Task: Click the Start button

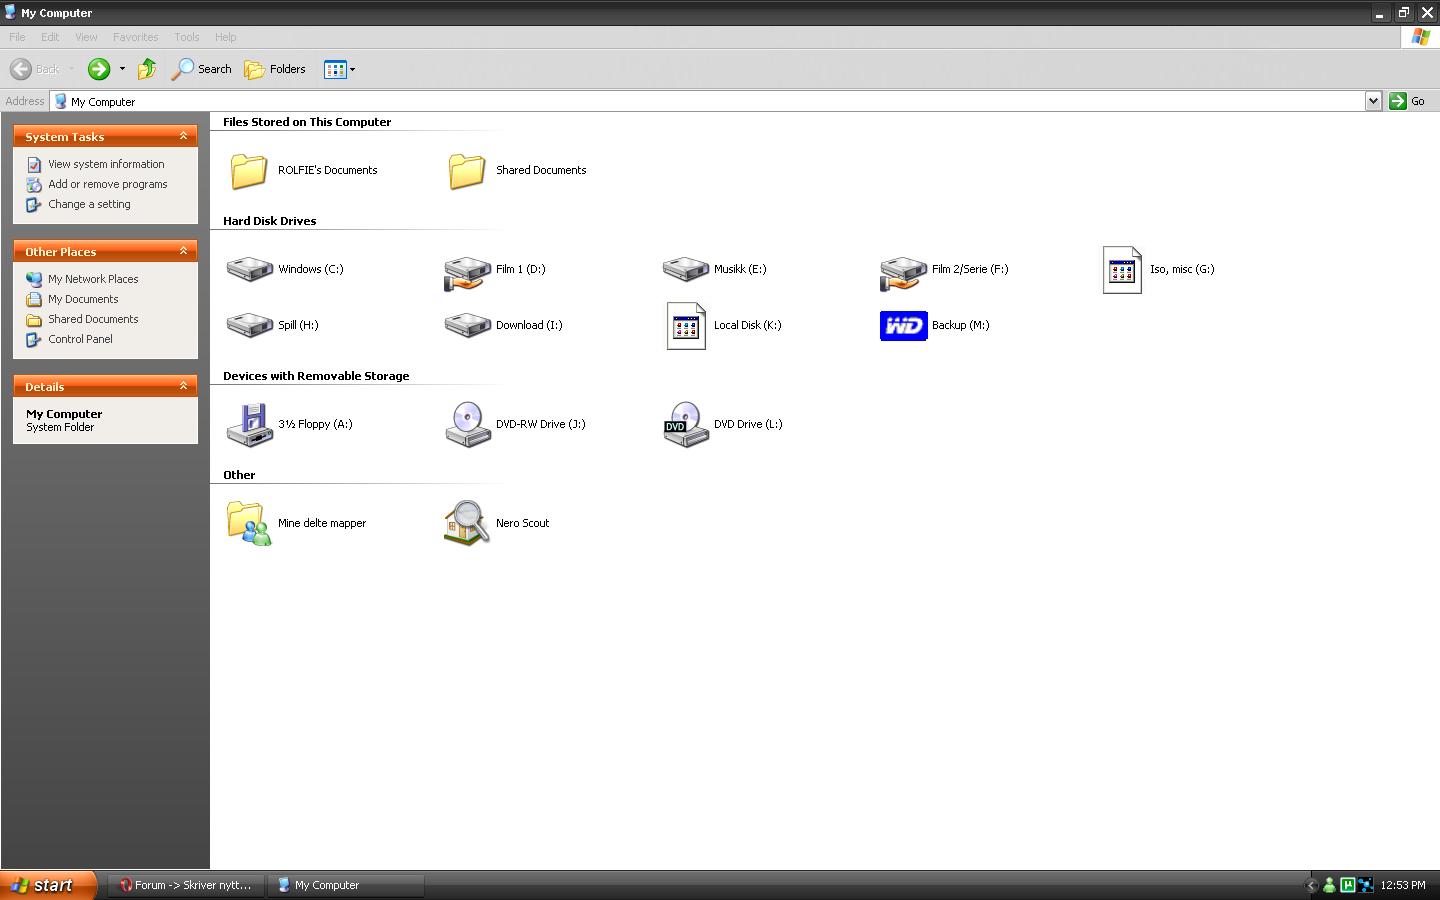Action: 48,885
